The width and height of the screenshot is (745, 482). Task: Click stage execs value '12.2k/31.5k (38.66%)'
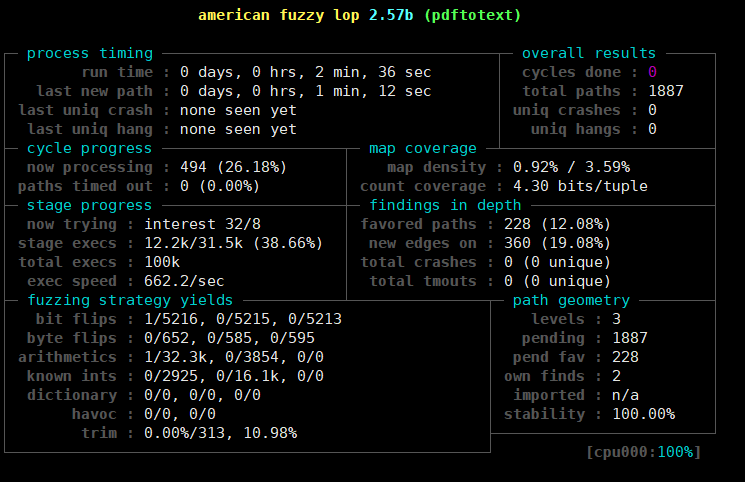[233, 243]
